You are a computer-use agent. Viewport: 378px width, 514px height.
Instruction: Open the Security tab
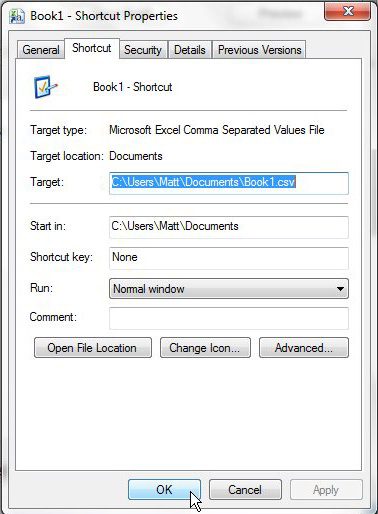(143, 50)
